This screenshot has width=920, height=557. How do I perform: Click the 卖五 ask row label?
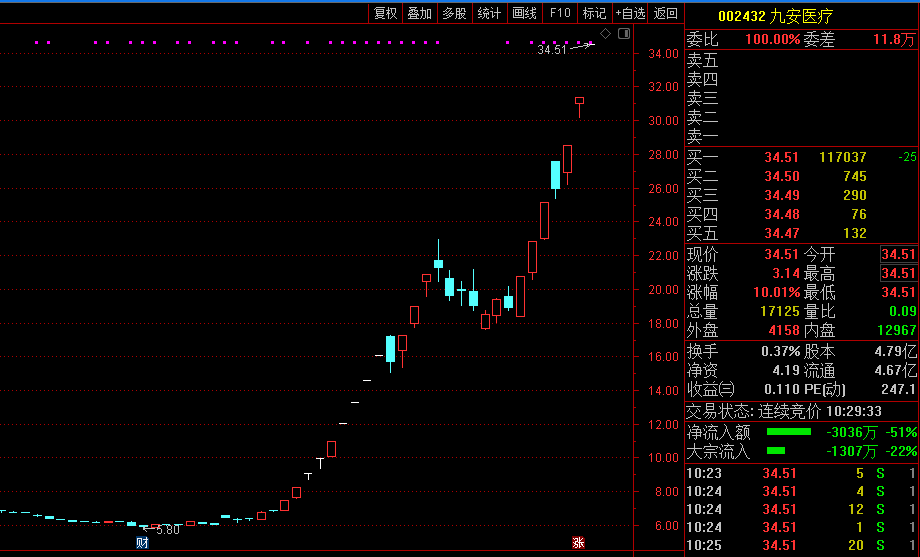tap(702, 60)
